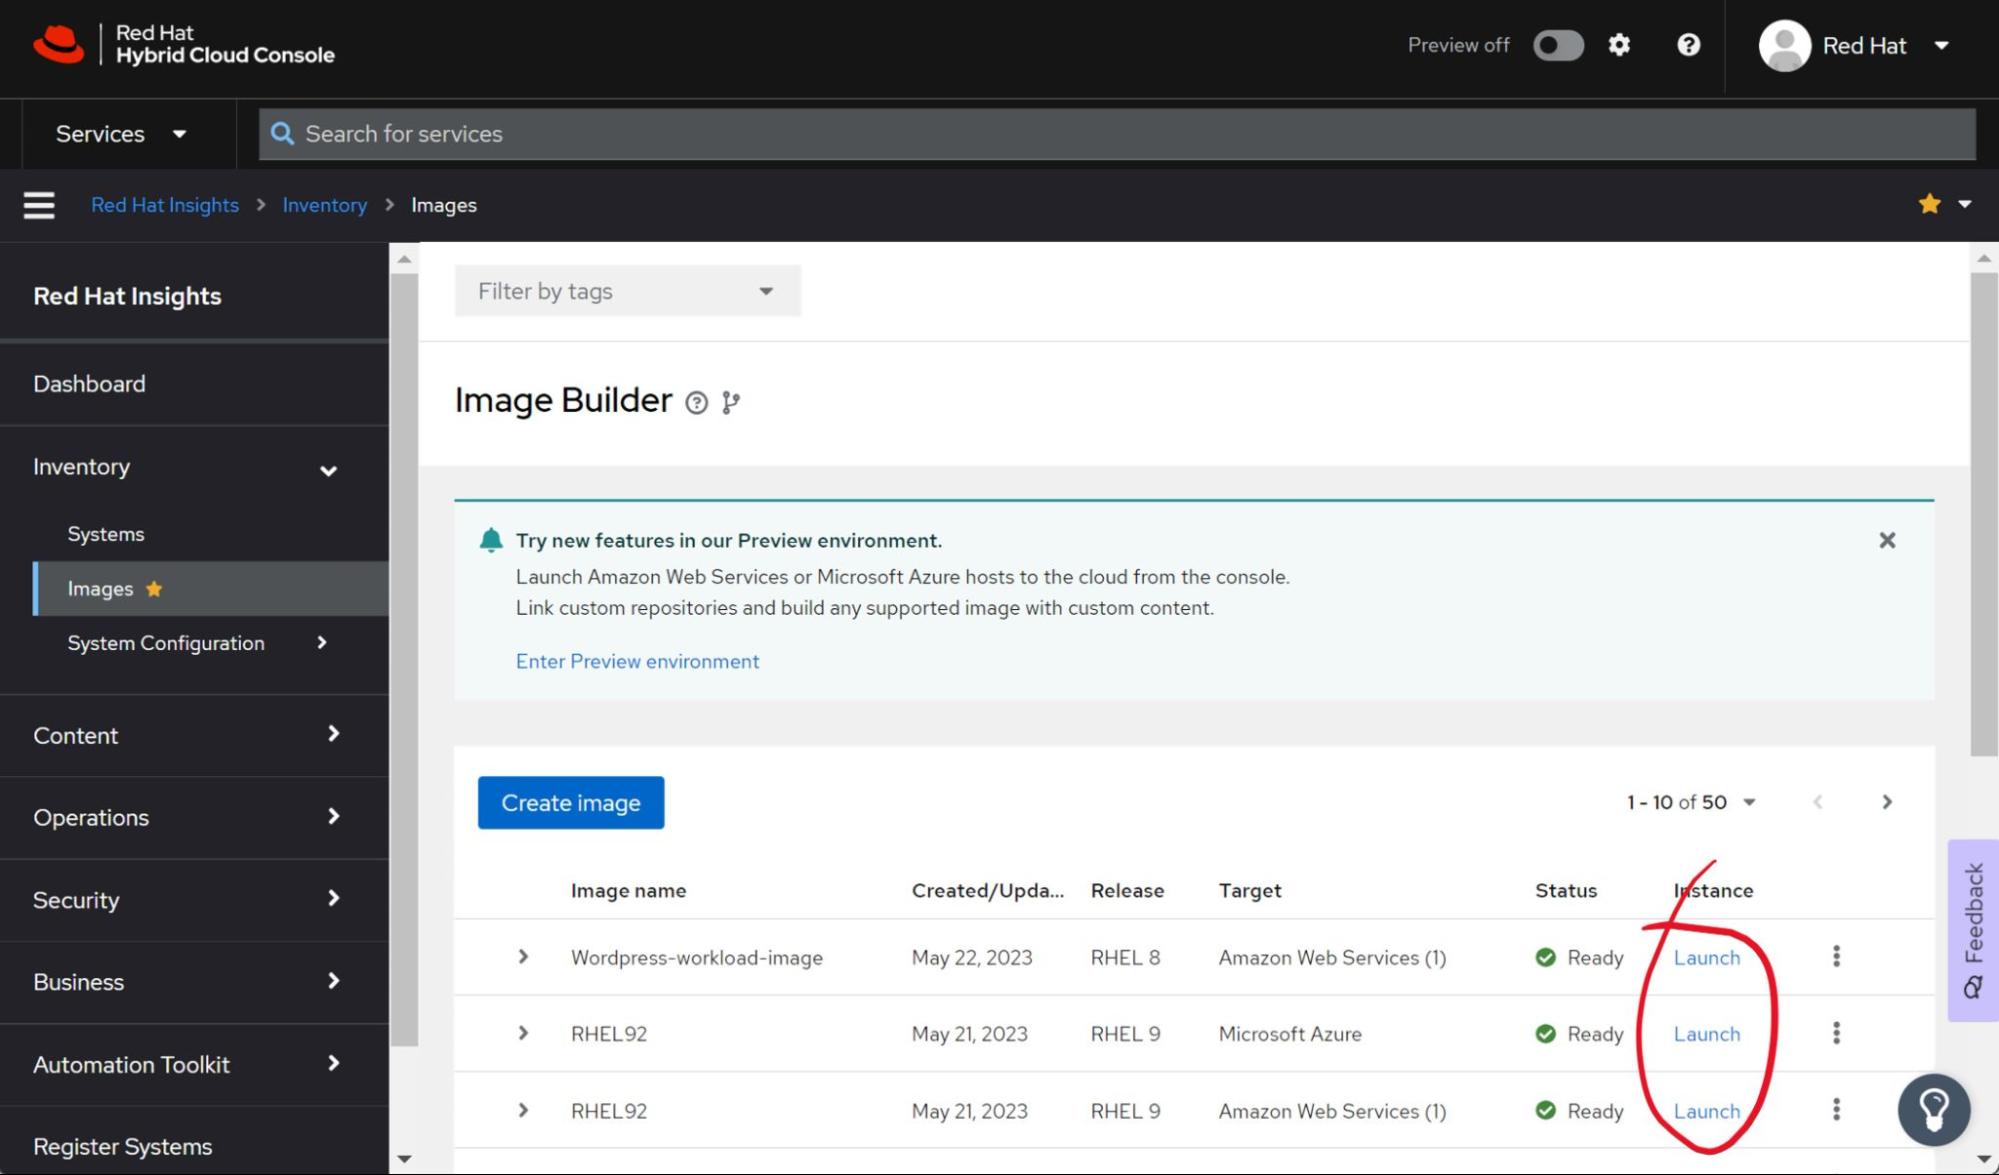1999x1175 pixels.
Task: Expand the RHEL92 Microsoft Azure row
Action: click(x=523, y=1033)
